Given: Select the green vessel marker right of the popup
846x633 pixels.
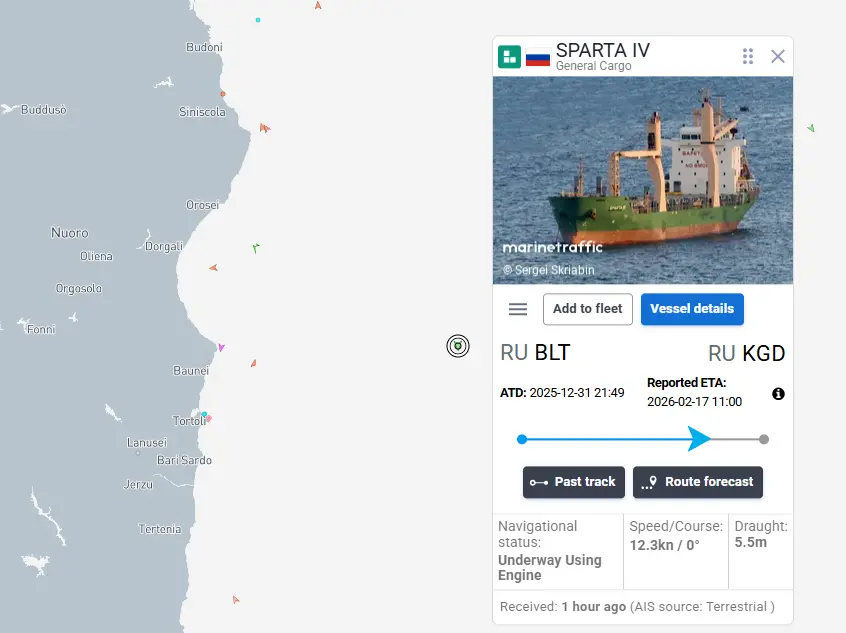Looking at the screenshot, I should (x=811, y=128).
